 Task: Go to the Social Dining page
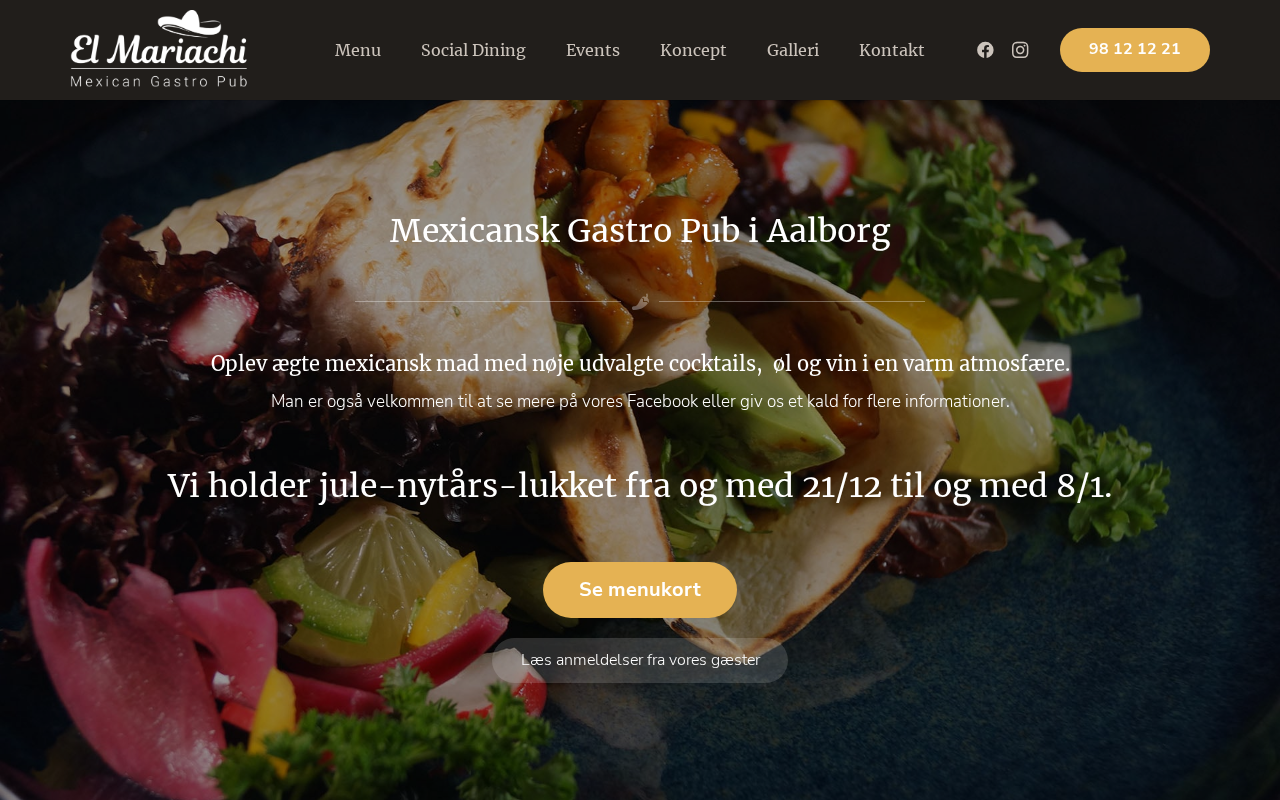click(473, 50)
